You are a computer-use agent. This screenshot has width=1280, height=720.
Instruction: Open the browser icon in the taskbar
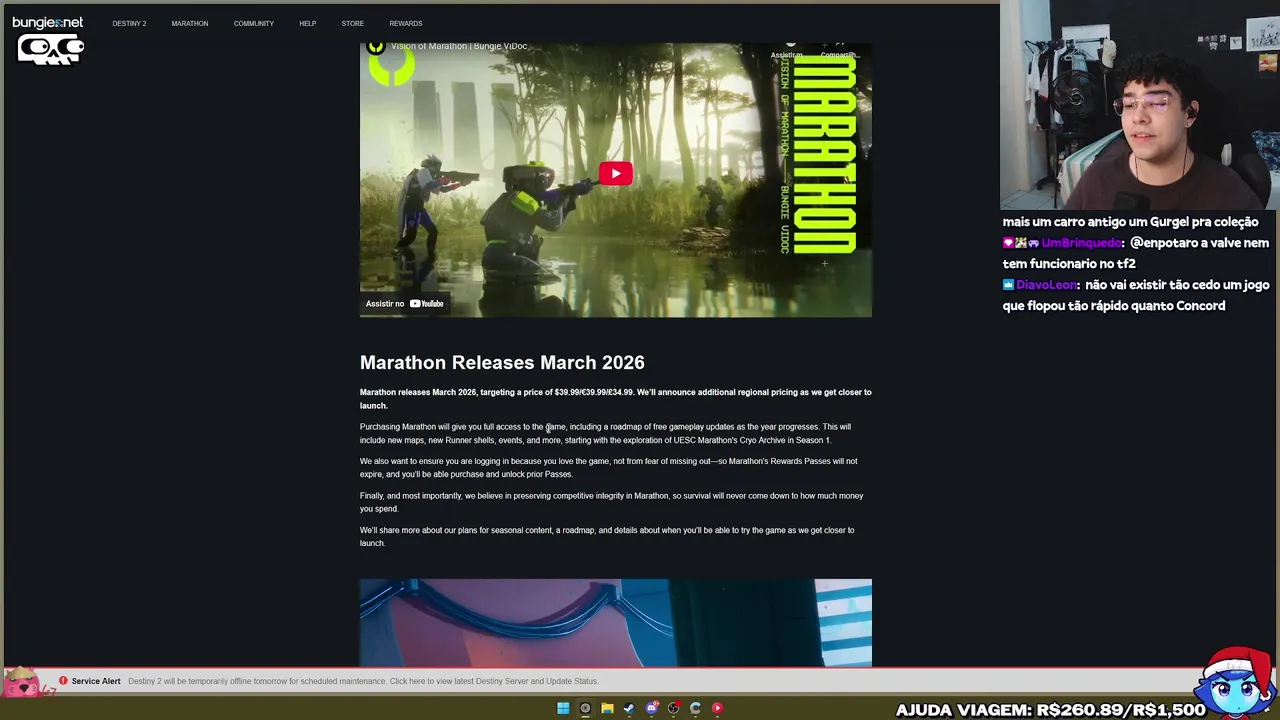pyautogui.click(x=585, y=708)
